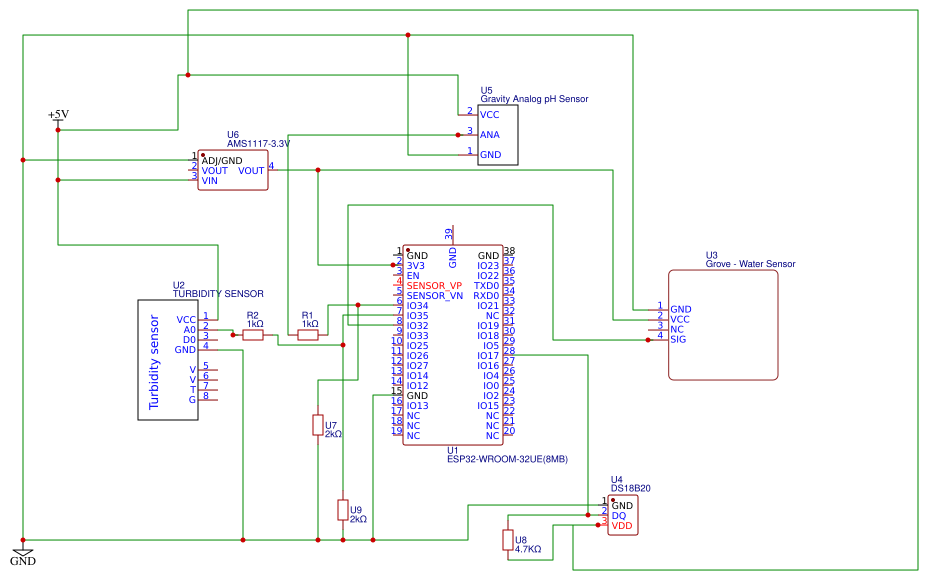Select the R2 resistor symbol
The image size is (928, 580).
pos(253,335)
